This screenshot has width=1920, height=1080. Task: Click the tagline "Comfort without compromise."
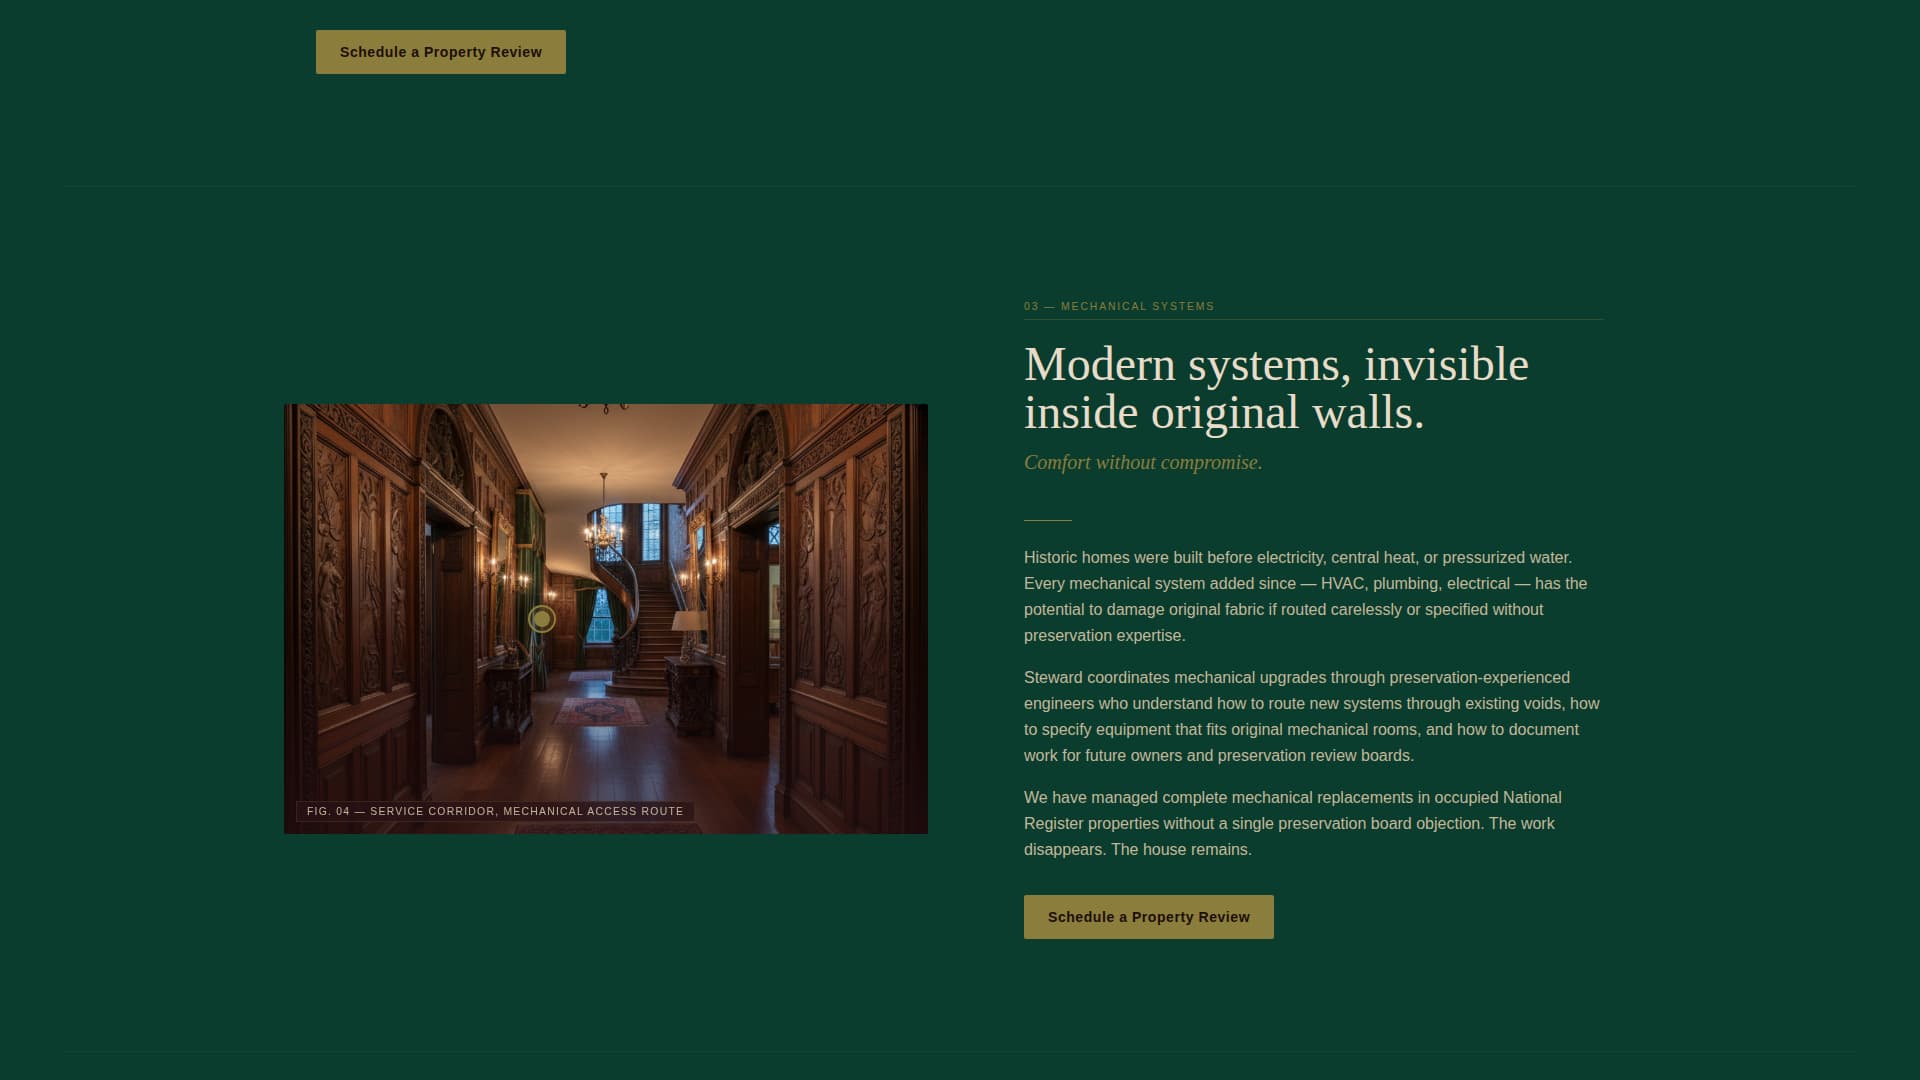coord(1143,462)
